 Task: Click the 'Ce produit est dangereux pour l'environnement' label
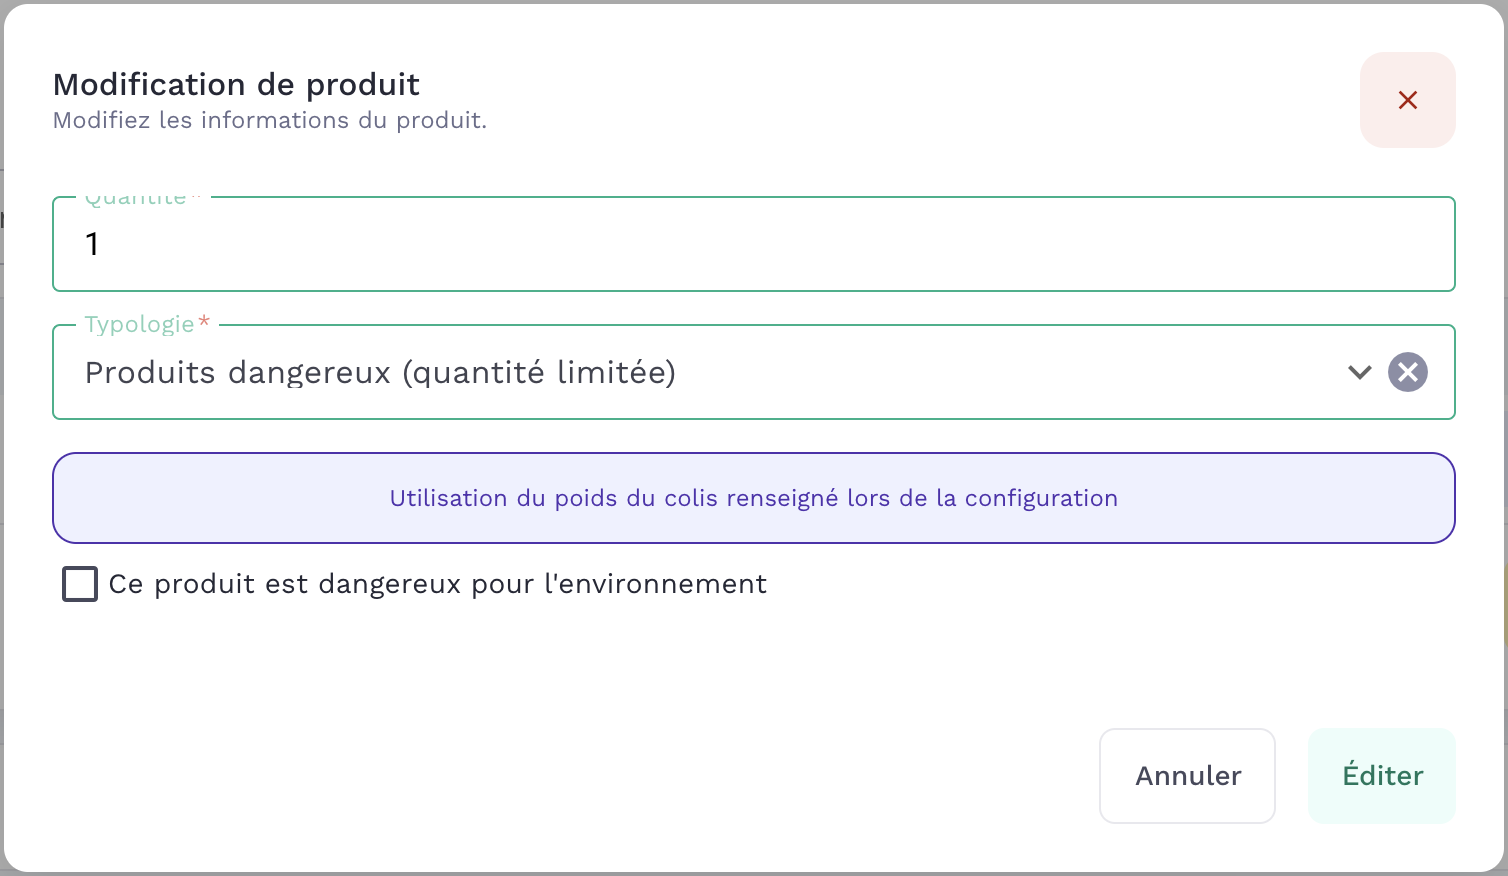[437, 584]
